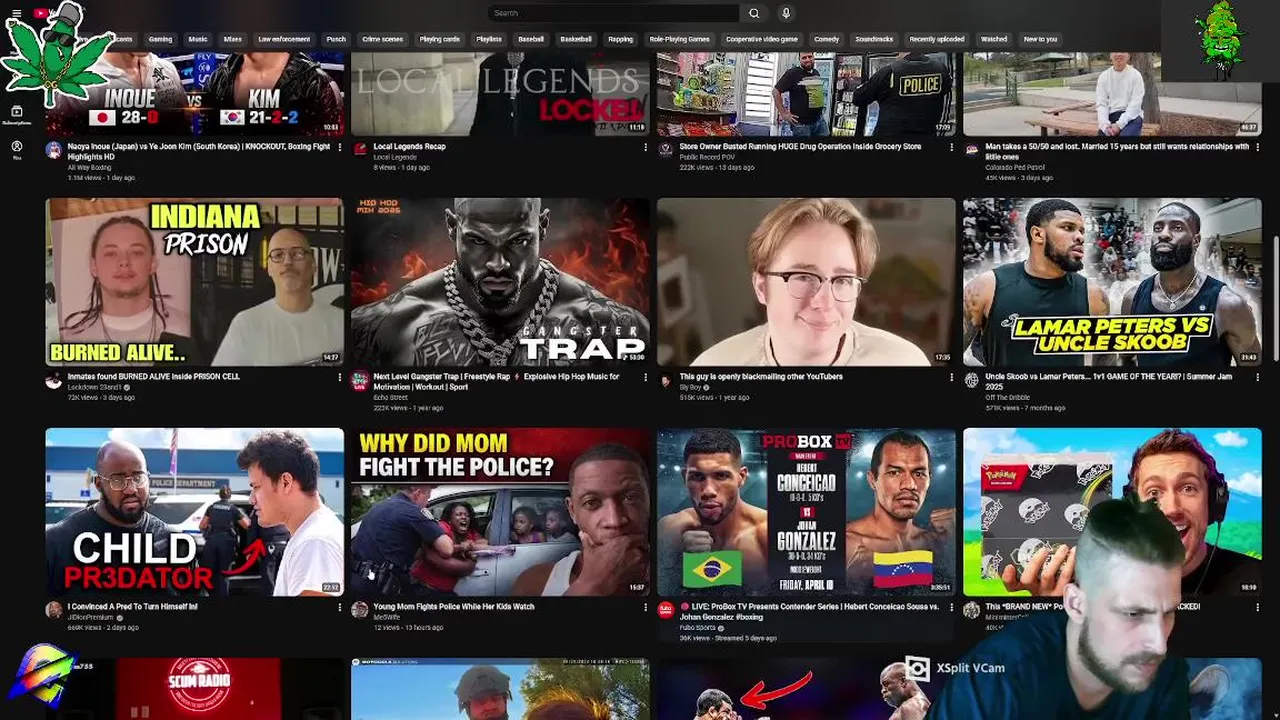Select the Playing cards filter chip
The width and height of the screenshot is (1280, 720).
439,39
